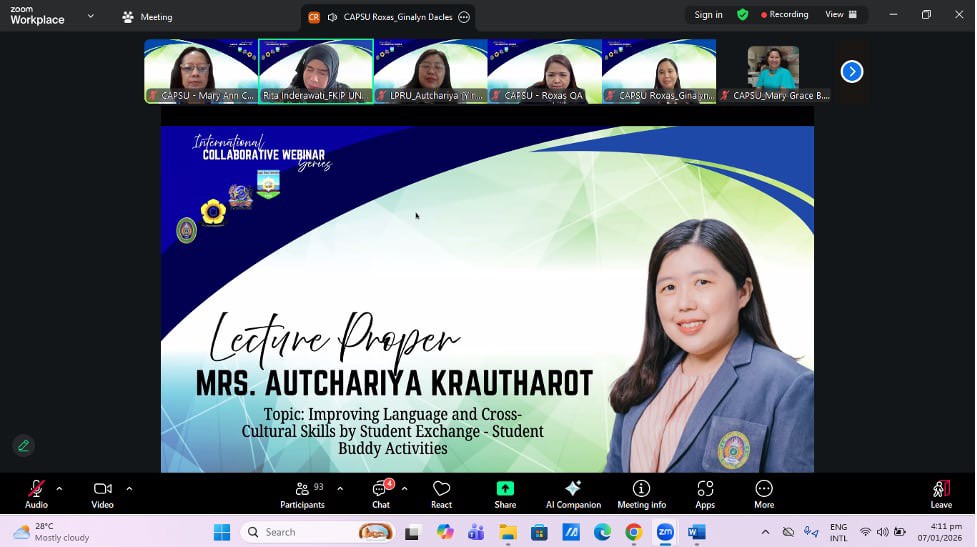Viewport: 977px width, 547px height.
Task: Leave the meeting
Action: coord(941,493)
